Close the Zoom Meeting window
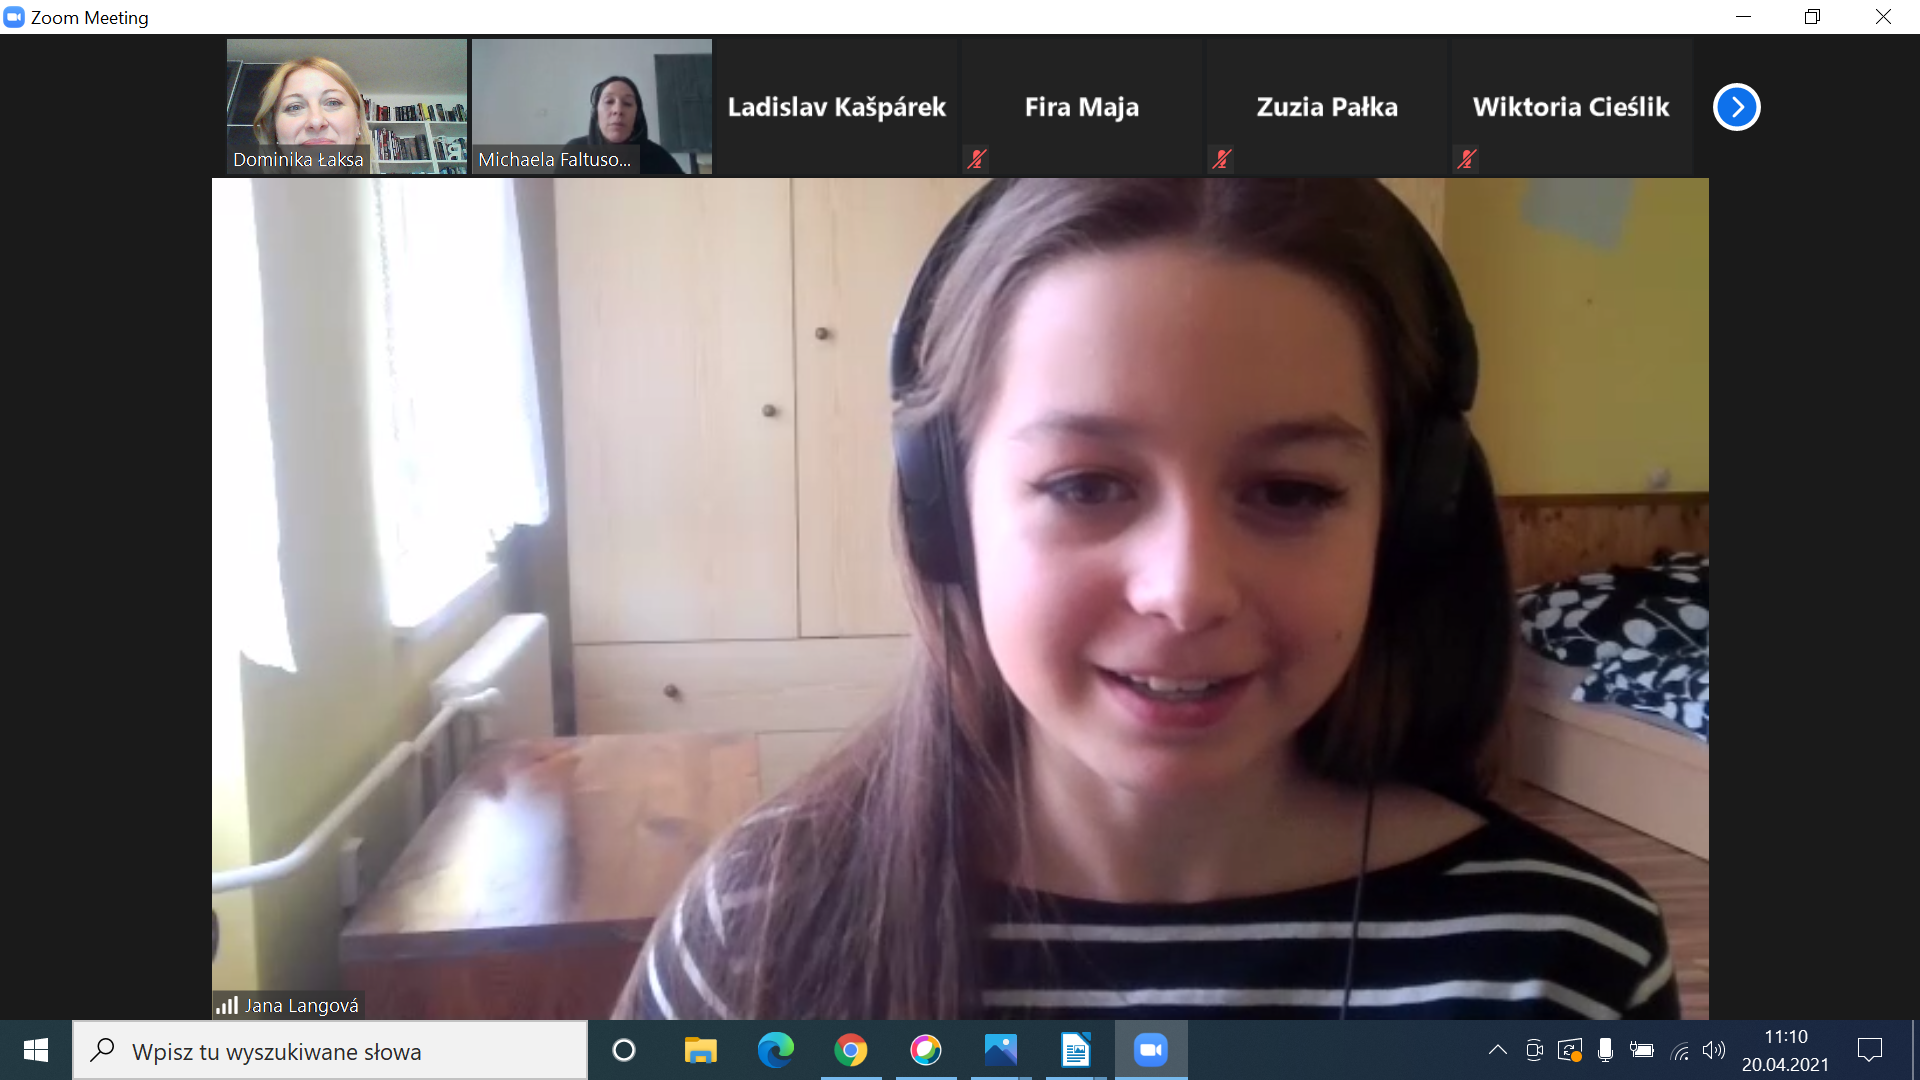Viewport: 1920px width, 1080px height. [1883, 17]
